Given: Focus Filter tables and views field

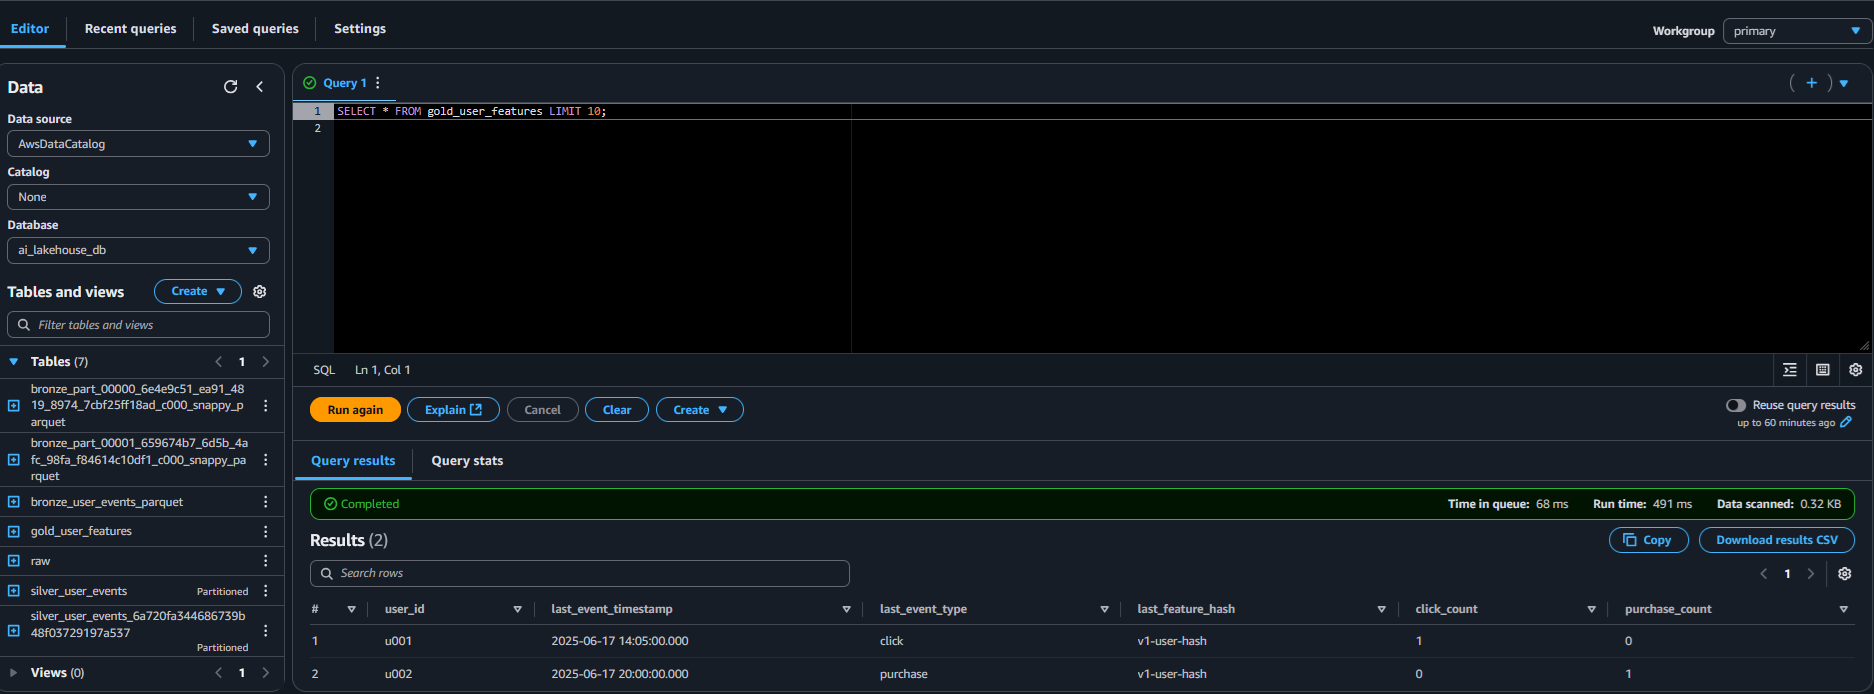Looking at the screenshot, I should [x=138, y=325].
